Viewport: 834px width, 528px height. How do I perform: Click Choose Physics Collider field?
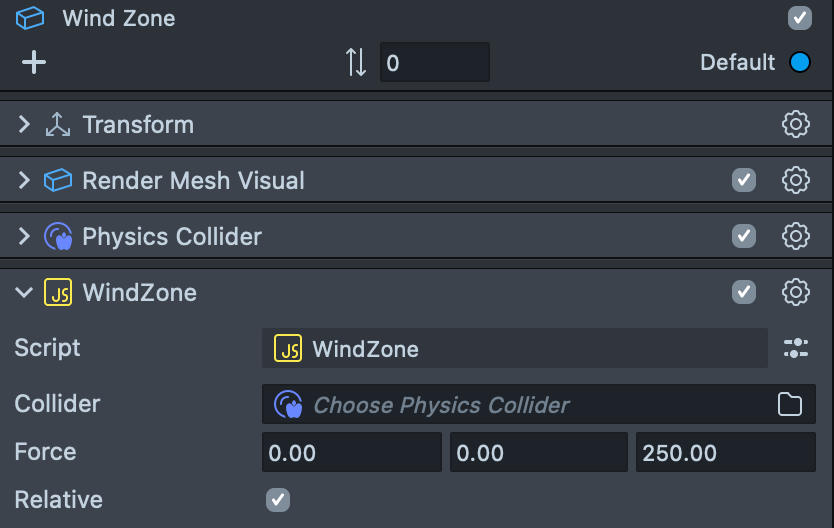(538, 404)
